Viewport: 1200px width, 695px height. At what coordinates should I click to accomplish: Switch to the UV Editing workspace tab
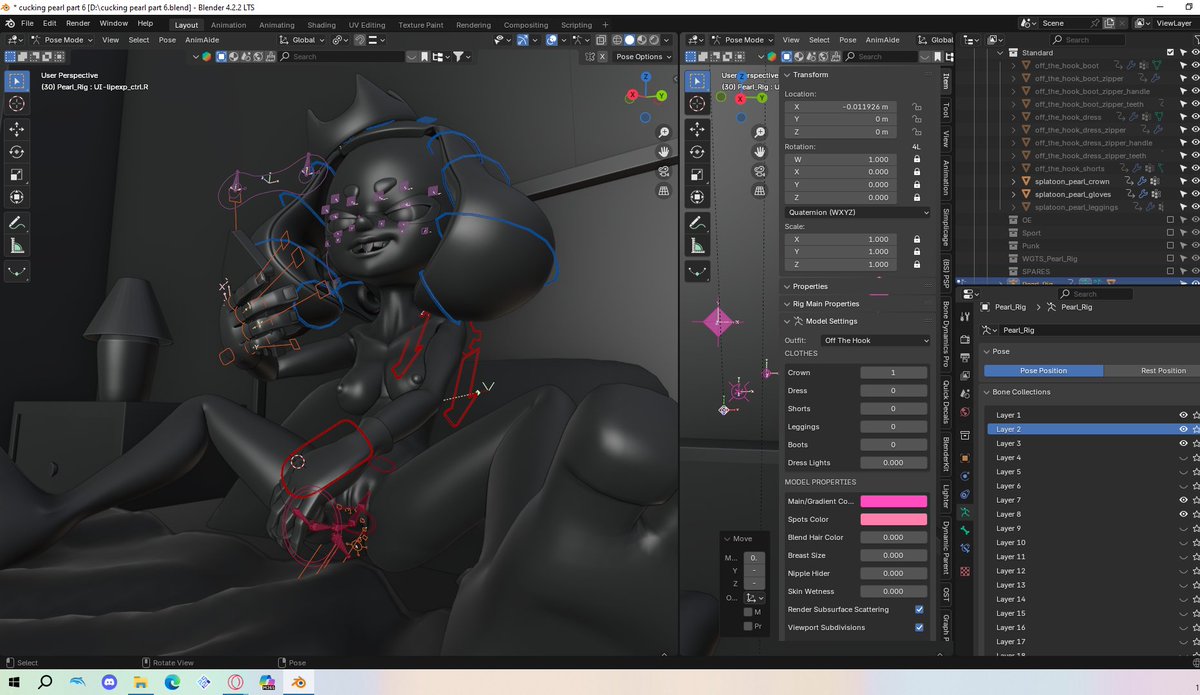367,25
